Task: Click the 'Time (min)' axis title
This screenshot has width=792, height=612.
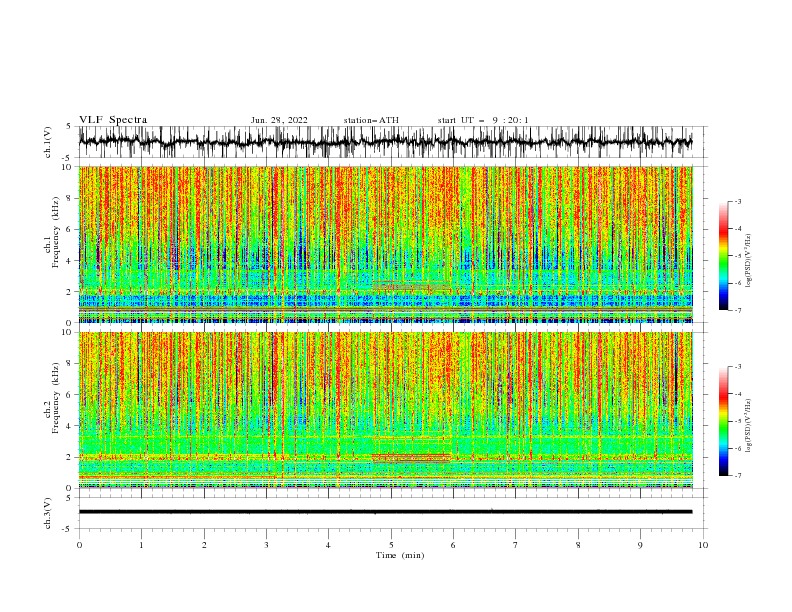Action: [400, 555]
